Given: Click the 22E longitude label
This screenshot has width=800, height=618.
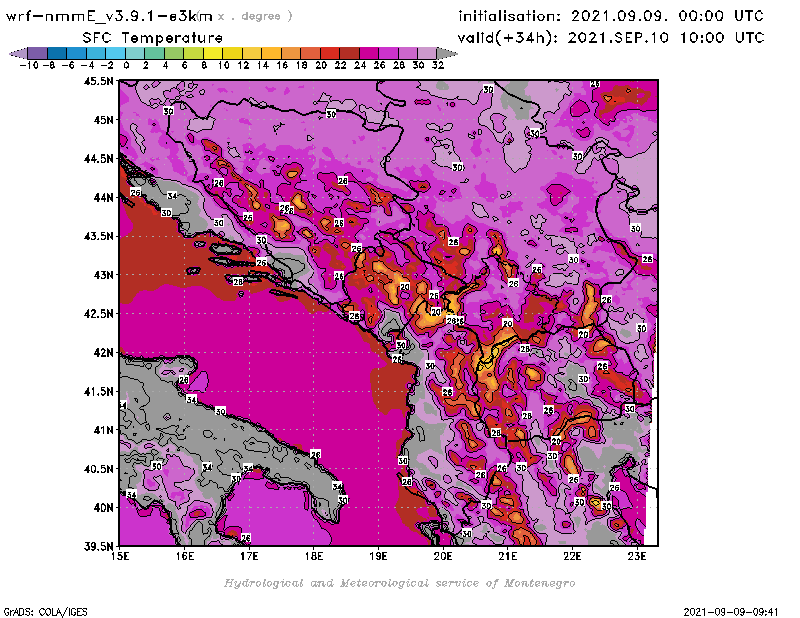Looking at the screenshot, I should 572,556.
